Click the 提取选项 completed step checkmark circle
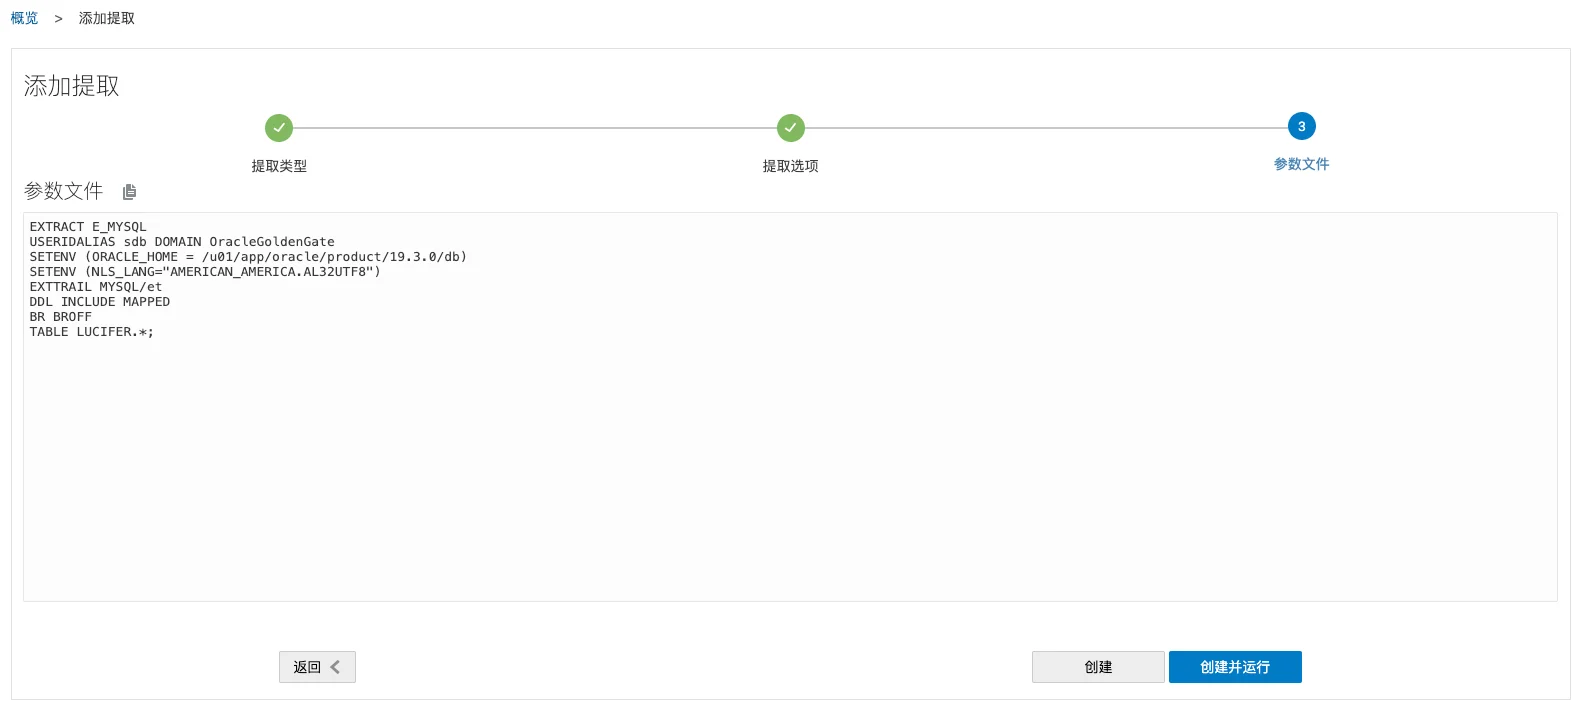This screenshot has height=706, width=1579. coord(791,128)
